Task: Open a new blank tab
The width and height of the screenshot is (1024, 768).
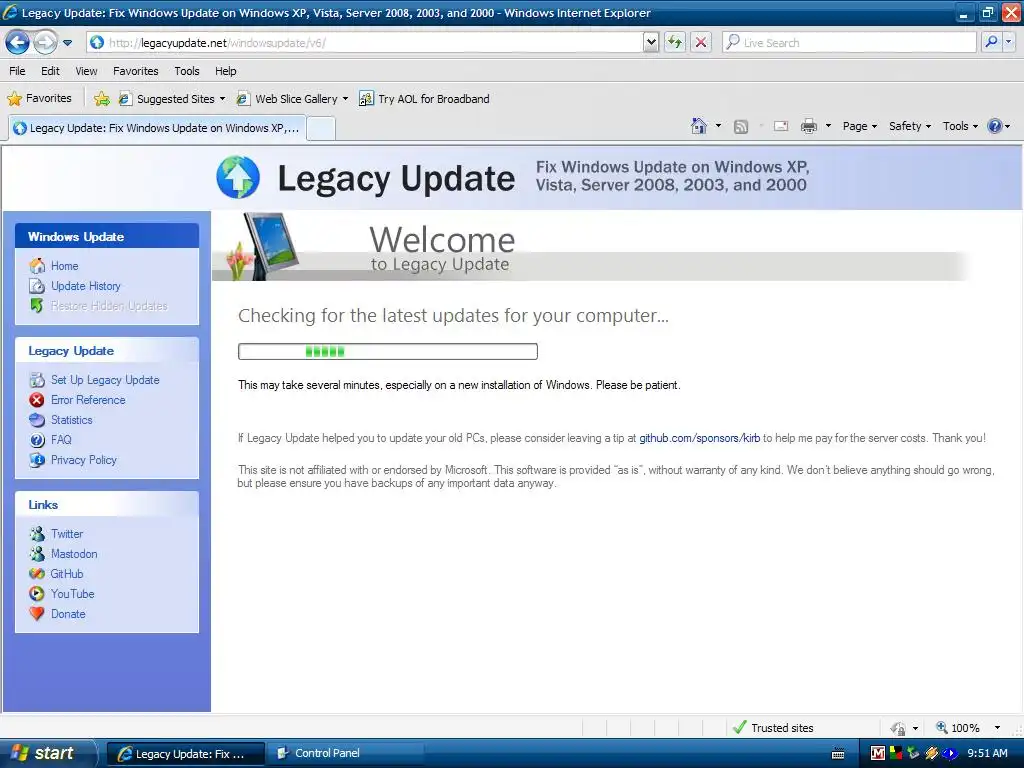Action: [321, 129]
